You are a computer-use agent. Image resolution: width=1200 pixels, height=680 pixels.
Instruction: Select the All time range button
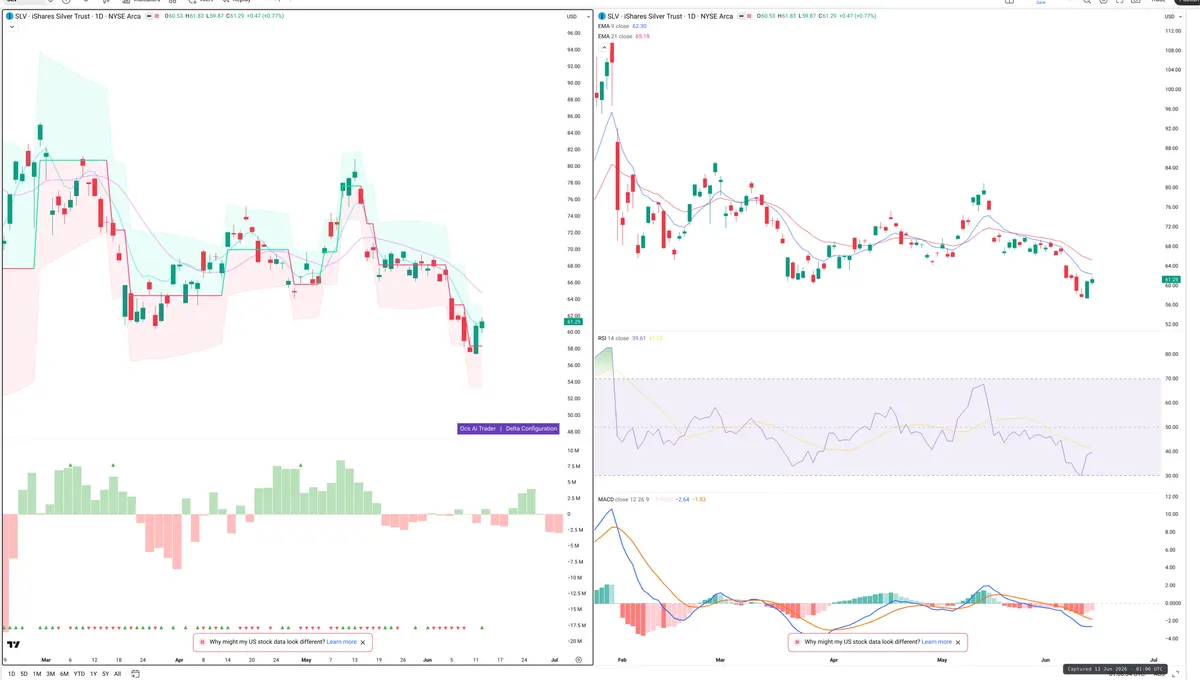(117, 674)
